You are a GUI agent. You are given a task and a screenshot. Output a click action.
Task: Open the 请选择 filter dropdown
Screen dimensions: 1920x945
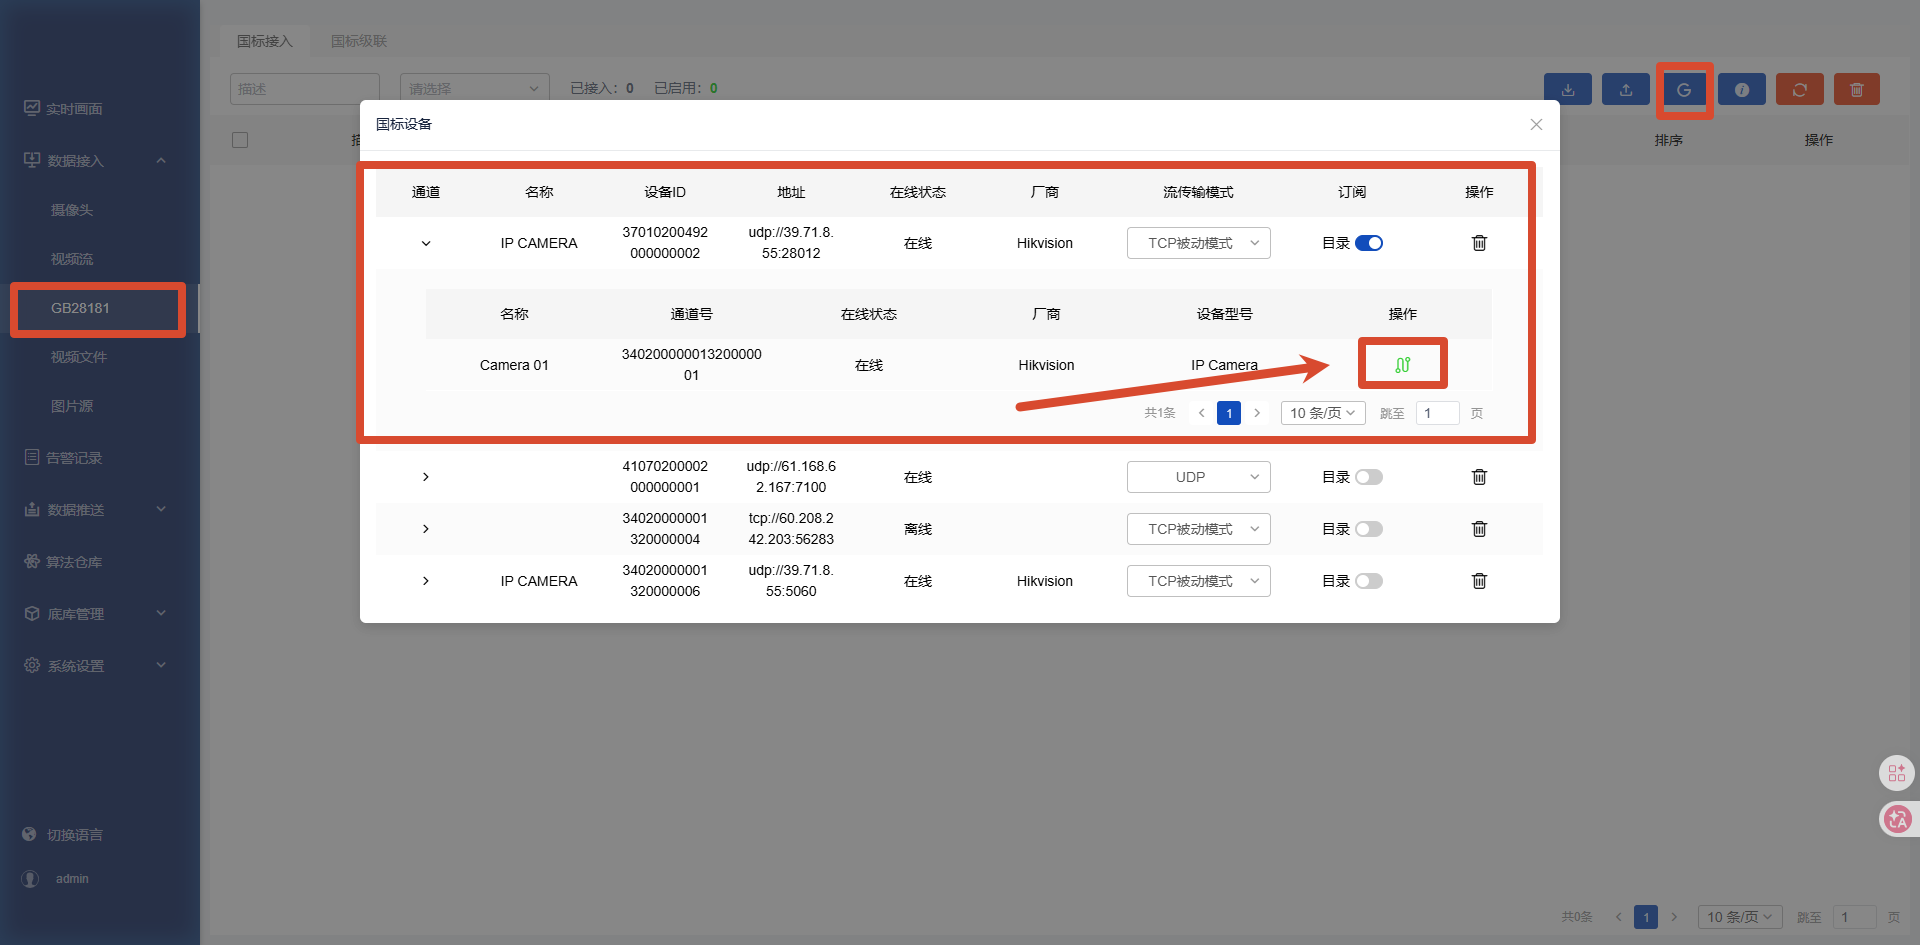coord(474,89)
